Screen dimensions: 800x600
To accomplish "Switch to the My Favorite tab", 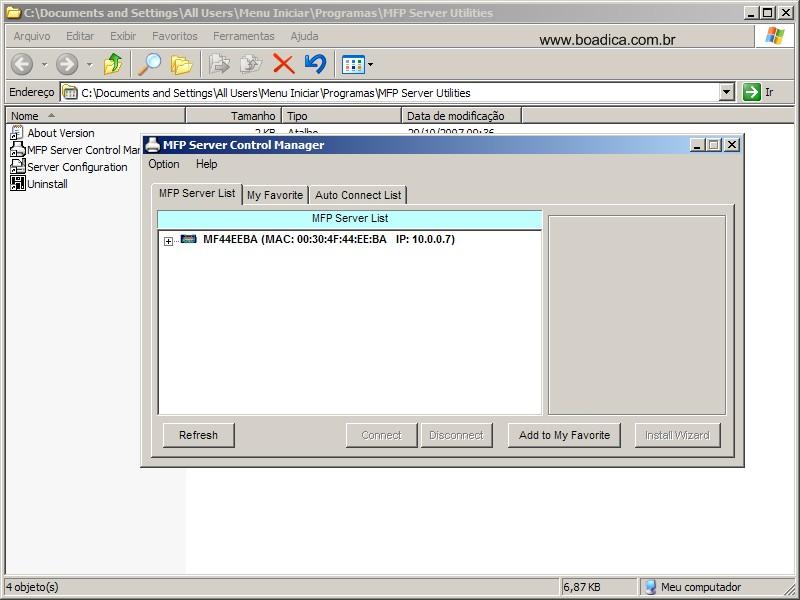I will click(x=275, y=195).
